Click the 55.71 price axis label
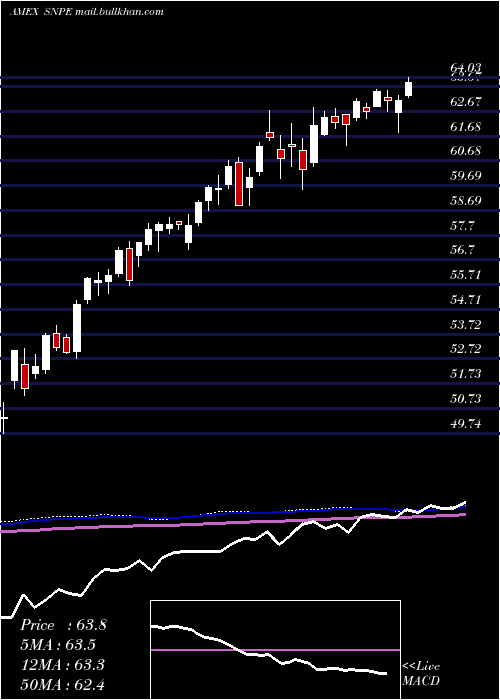 point(466,275)
